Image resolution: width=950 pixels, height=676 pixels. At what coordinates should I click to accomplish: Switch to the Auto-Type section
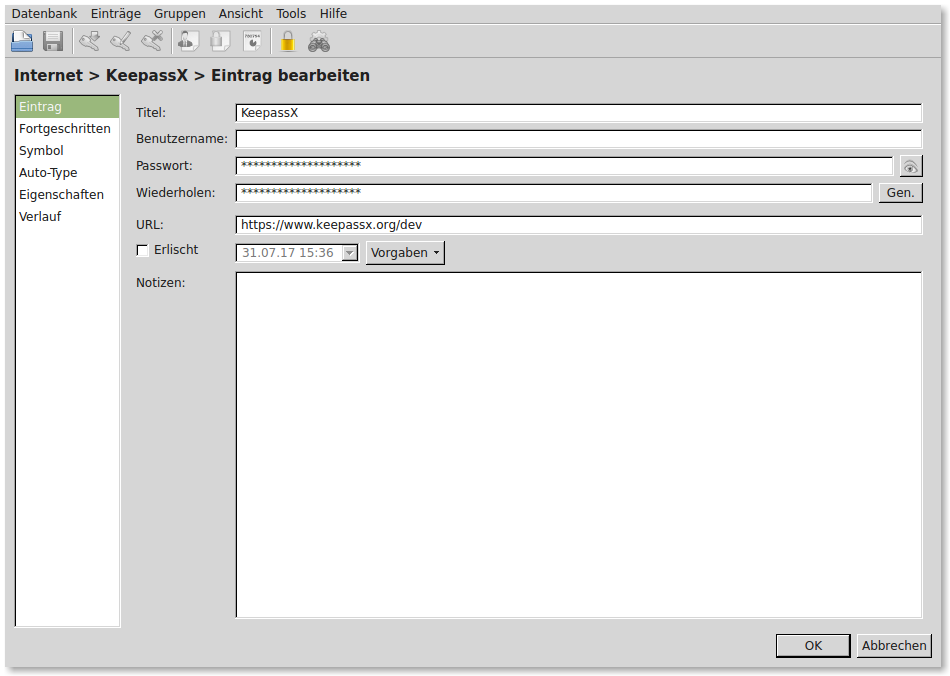[67, 173]
